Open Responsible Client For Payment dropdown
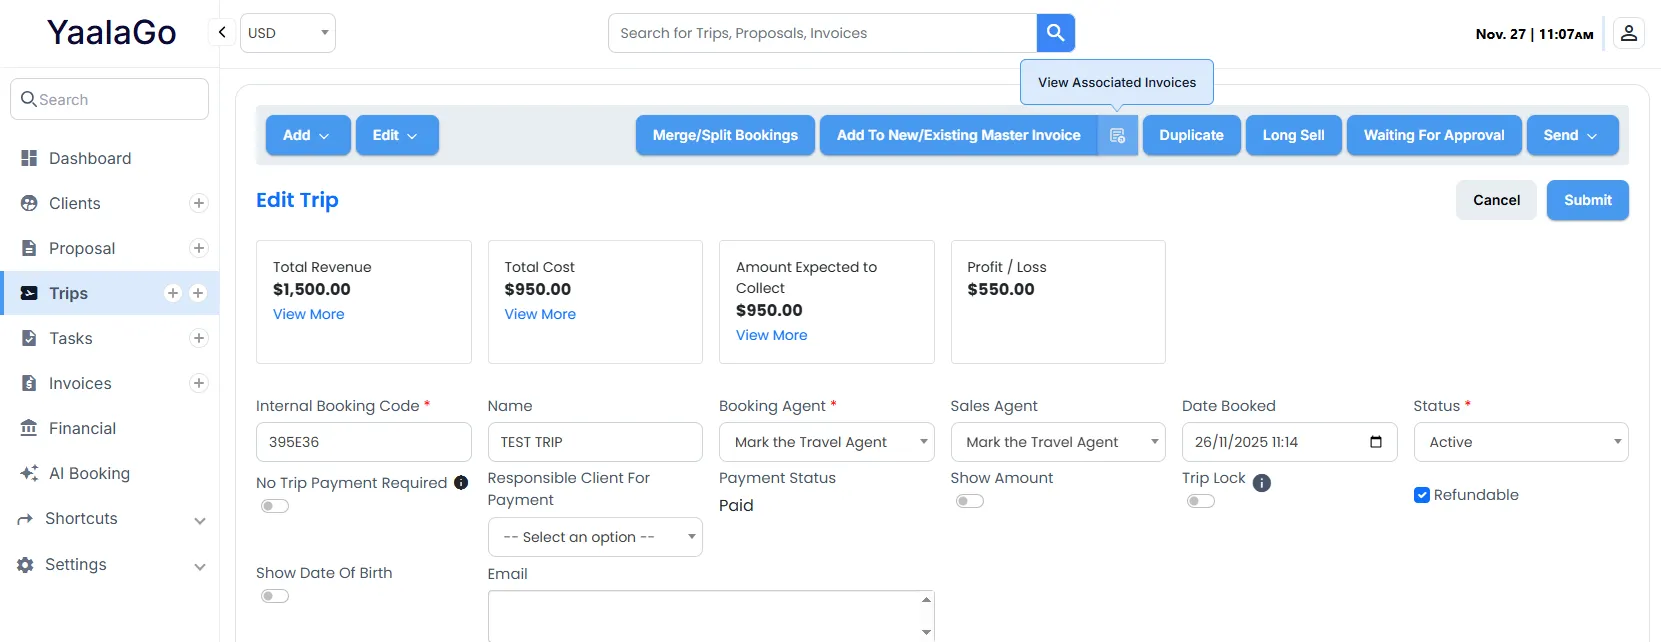 tap(595, 537)
